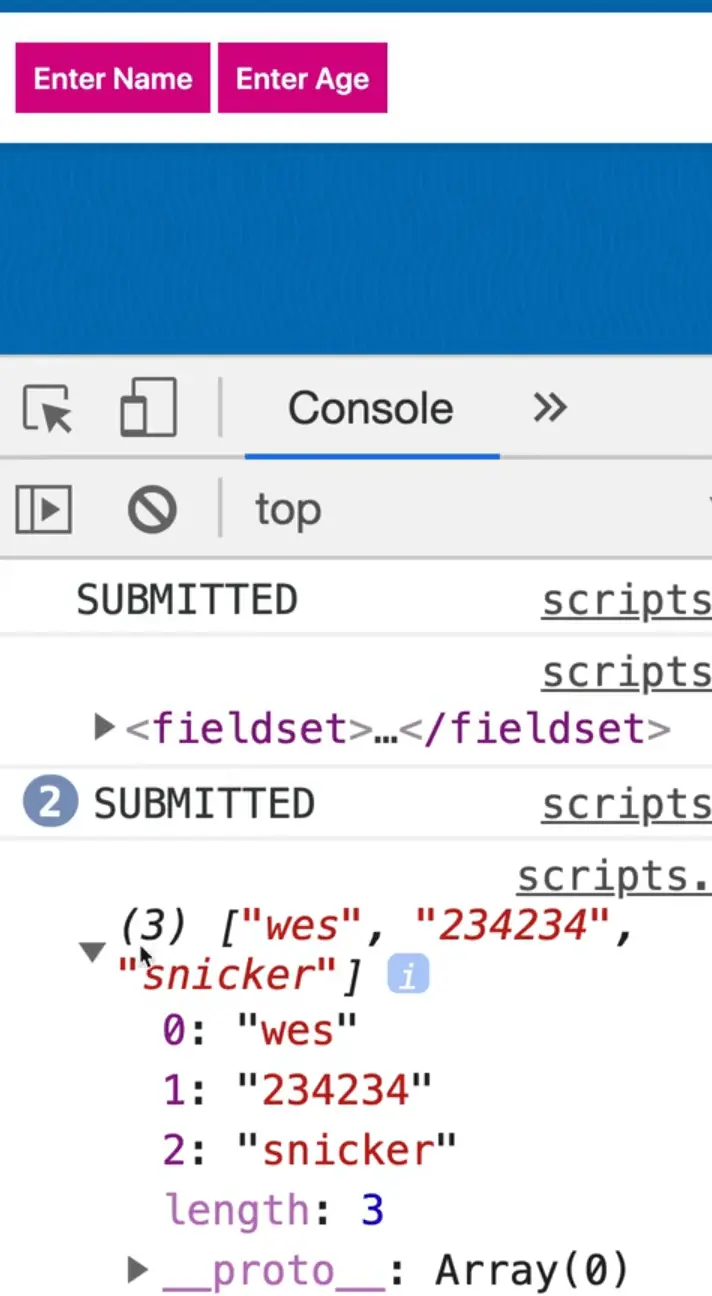
Task: Click the blue info icon beside the array
Action: pos(408,975)
